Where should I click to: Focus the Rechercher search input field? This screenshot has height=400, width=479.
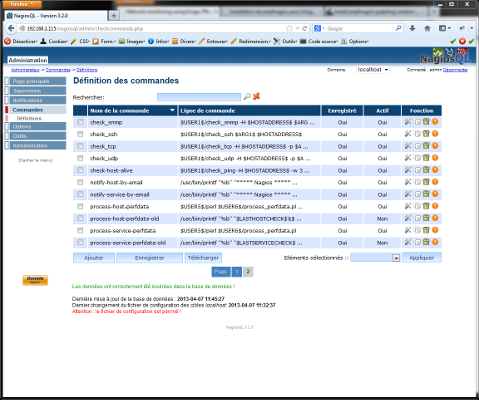(199, 97)
